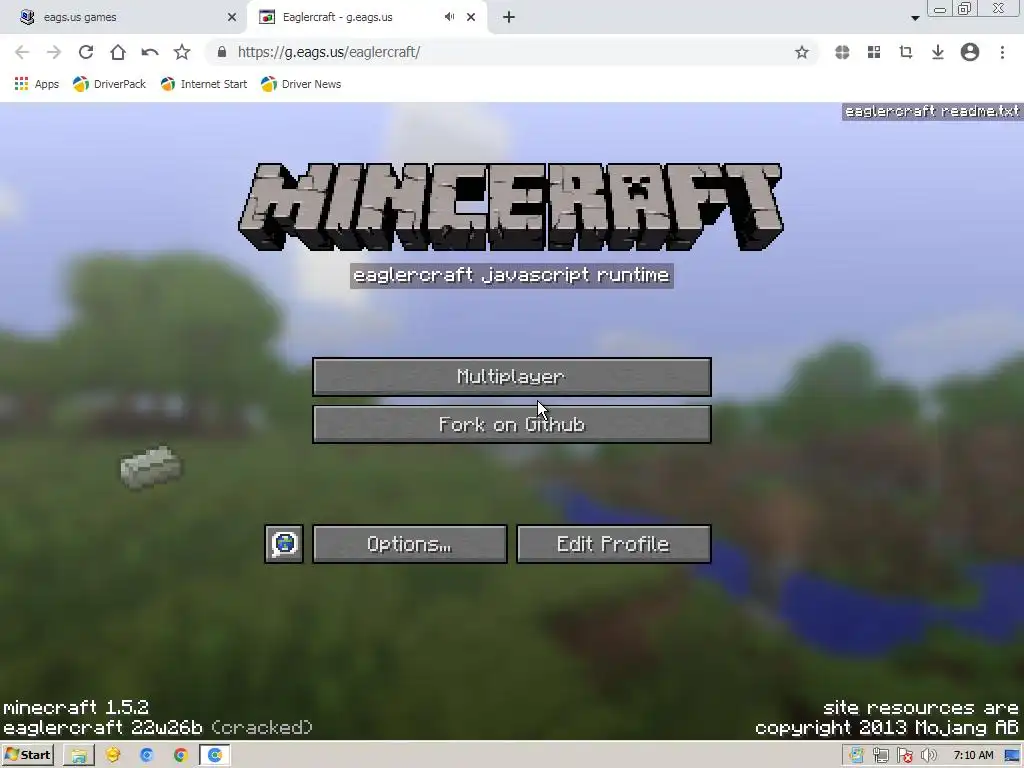This screenshot has height=768, width=1024.
Task: Open a new browser tab
Action: 509,17
